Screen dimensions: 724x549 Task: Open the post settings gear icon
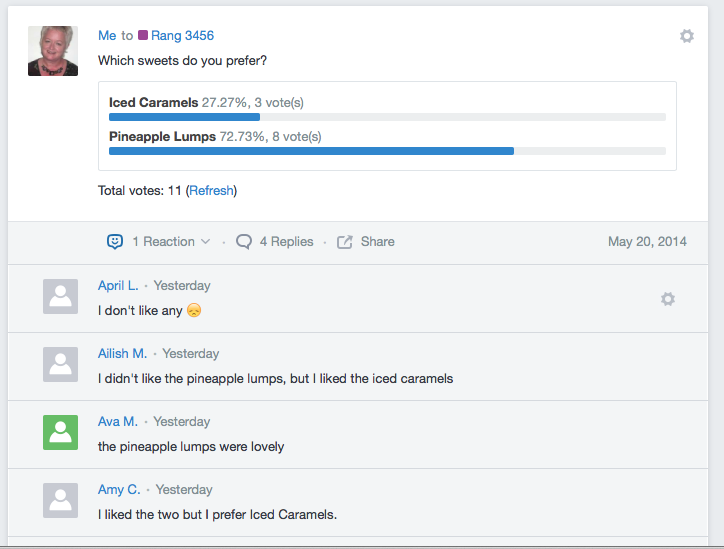coord(687,36)
